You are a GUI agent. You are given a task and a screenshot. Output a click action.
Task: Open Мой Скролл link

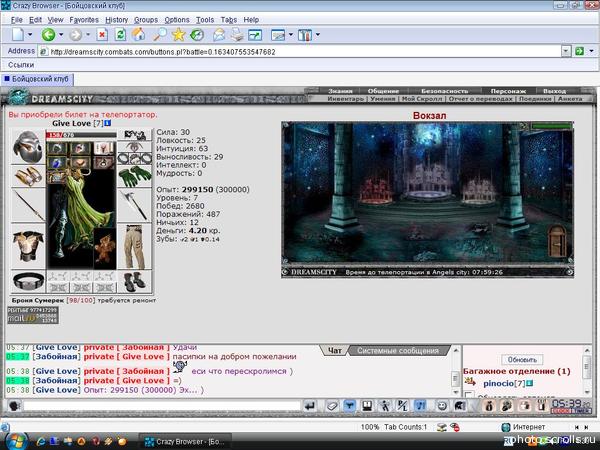(422, 99)
